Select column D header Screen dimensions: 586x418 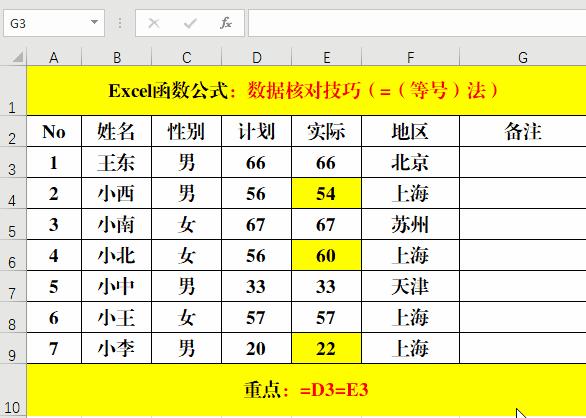point(256,58)
